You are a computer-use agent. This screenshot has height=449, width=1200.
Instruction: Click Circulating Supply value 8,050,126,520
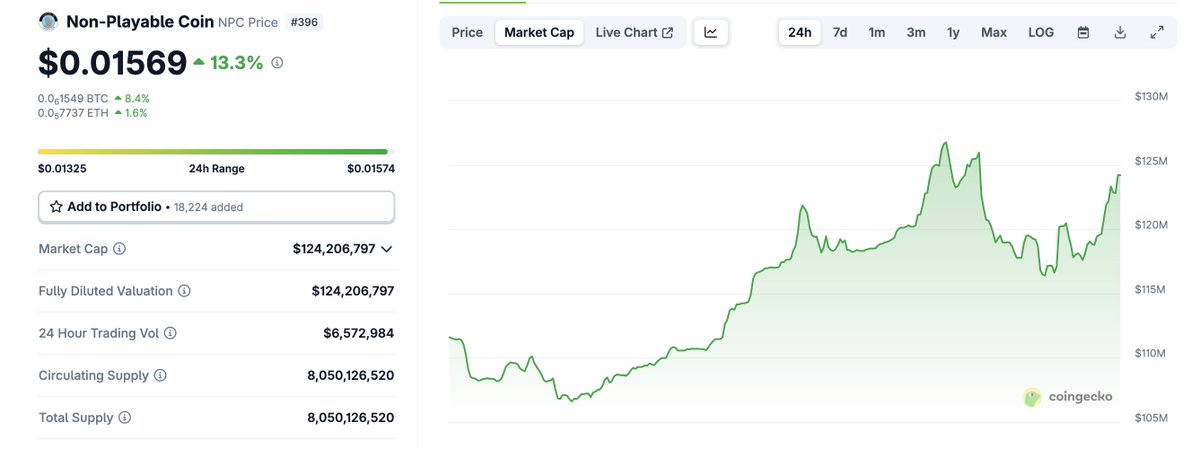tap(351, 375)
